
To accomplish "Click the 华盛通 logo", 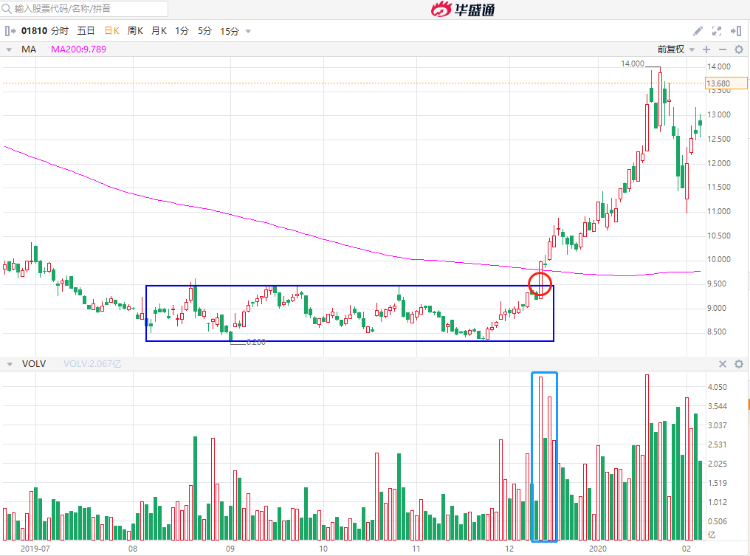I will click(x=463, y=9).
